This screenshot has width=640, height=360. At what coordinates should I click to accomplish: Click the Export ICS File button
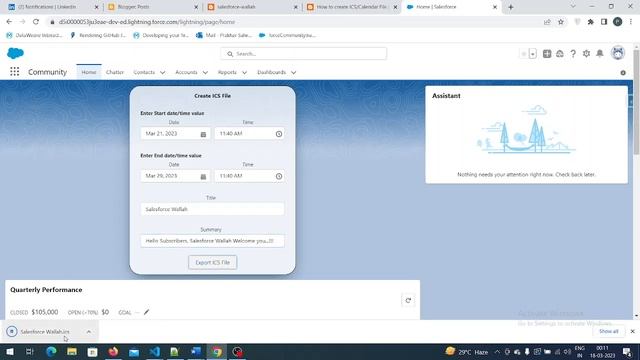(x=213, y=262)
